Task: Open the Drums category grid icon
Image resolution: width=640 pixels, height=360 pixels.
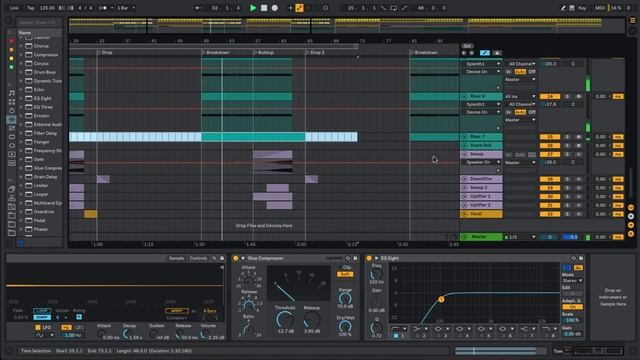Action: 11,102
